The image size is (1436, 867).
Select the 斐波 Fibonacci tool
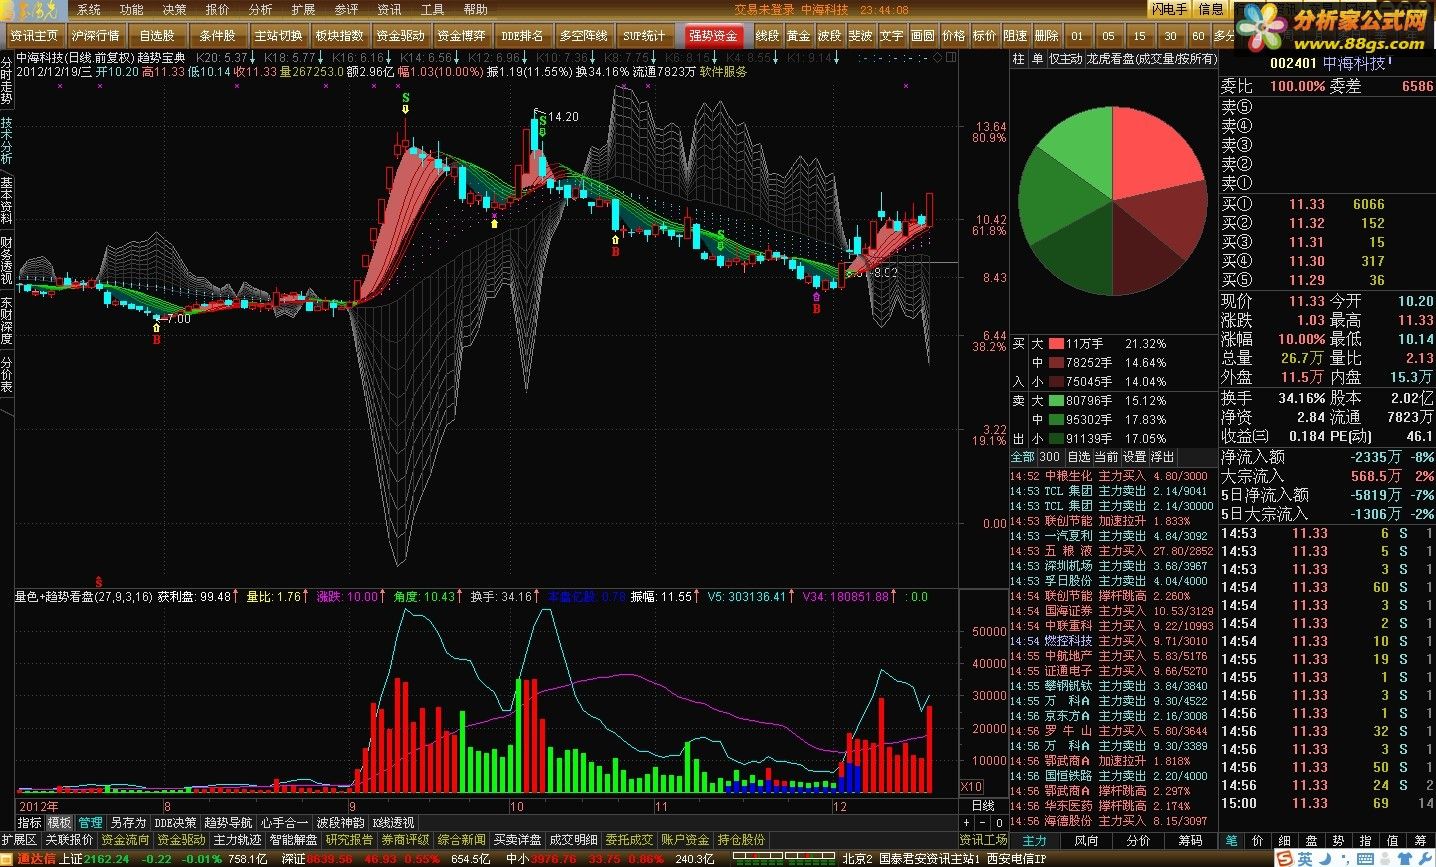(861, 35)
